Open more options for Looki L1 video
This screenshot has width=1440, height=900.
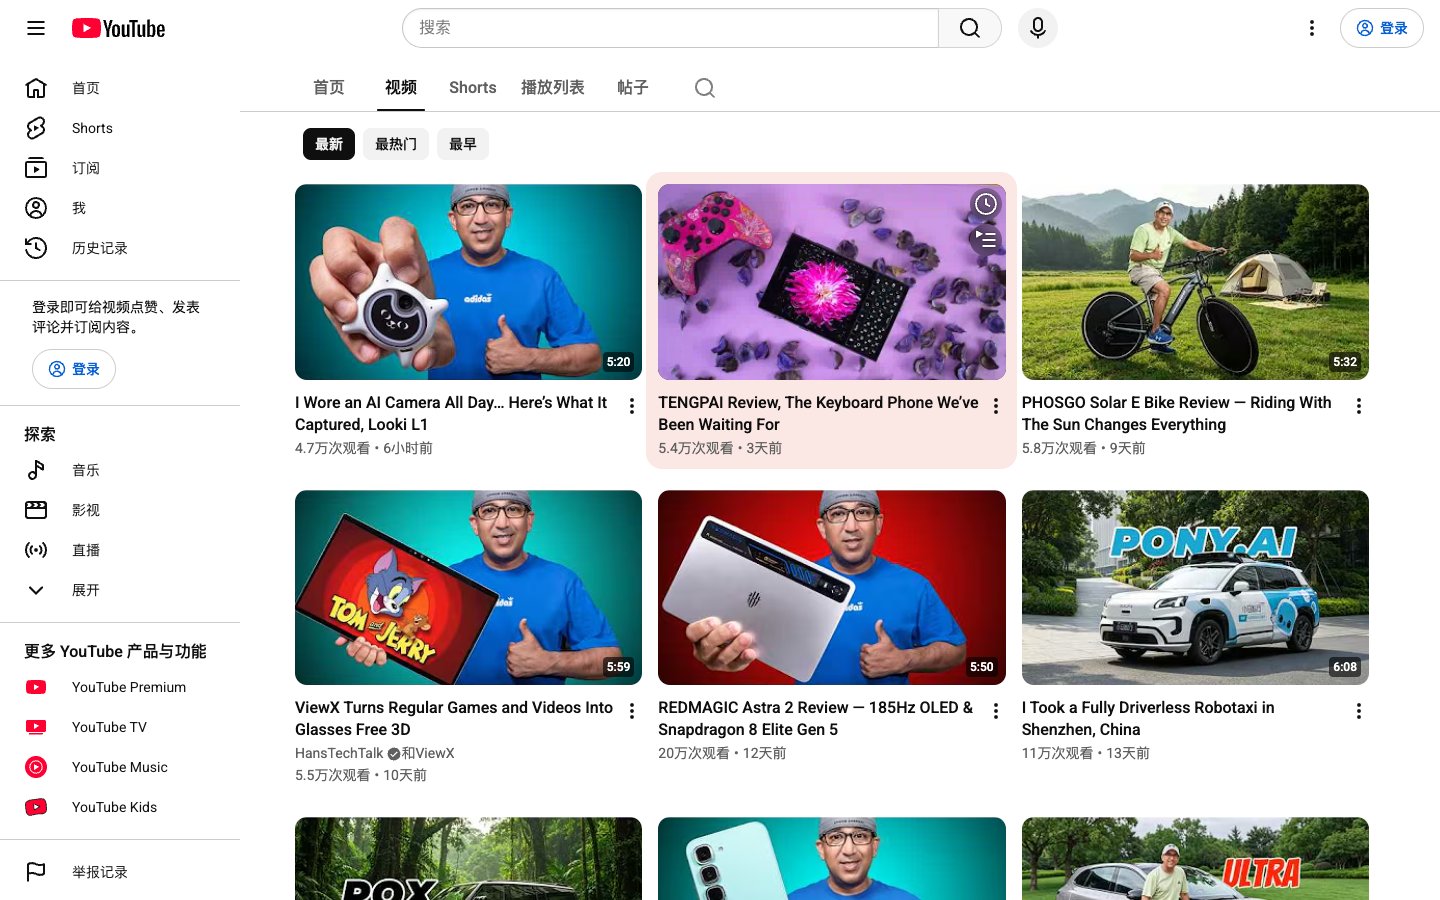(x=632, y=406)
